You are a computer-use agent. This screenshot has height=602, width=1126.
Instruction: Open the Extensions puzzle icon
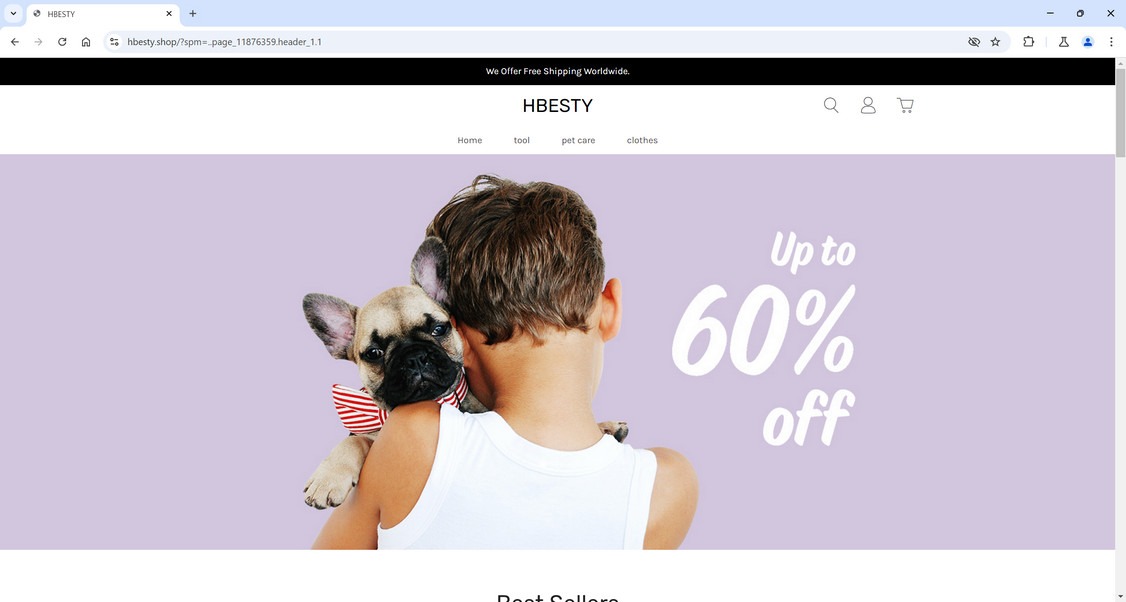(x=1028, y=42)
